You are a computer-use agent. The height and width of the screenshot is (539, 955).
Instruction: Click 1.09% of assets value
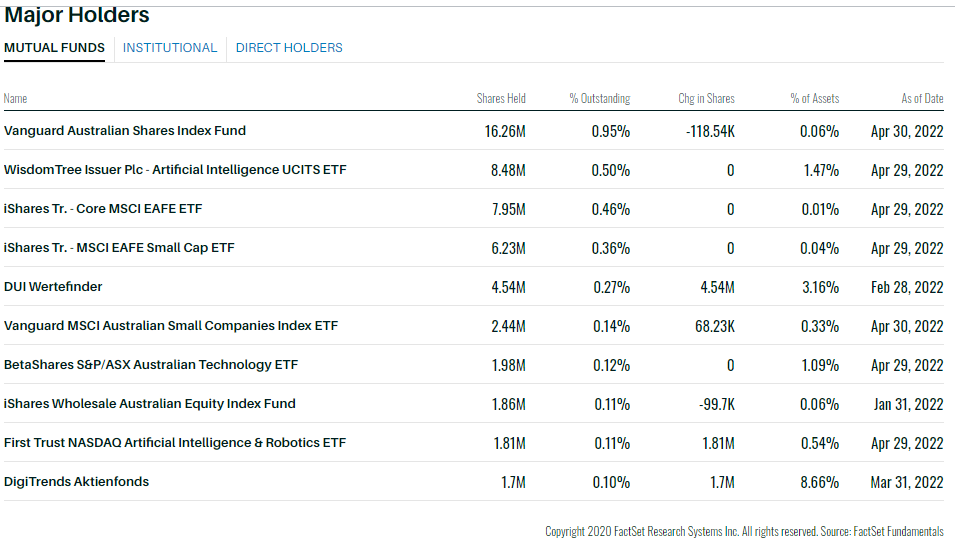pyautogui.click(x=820, y=365)
